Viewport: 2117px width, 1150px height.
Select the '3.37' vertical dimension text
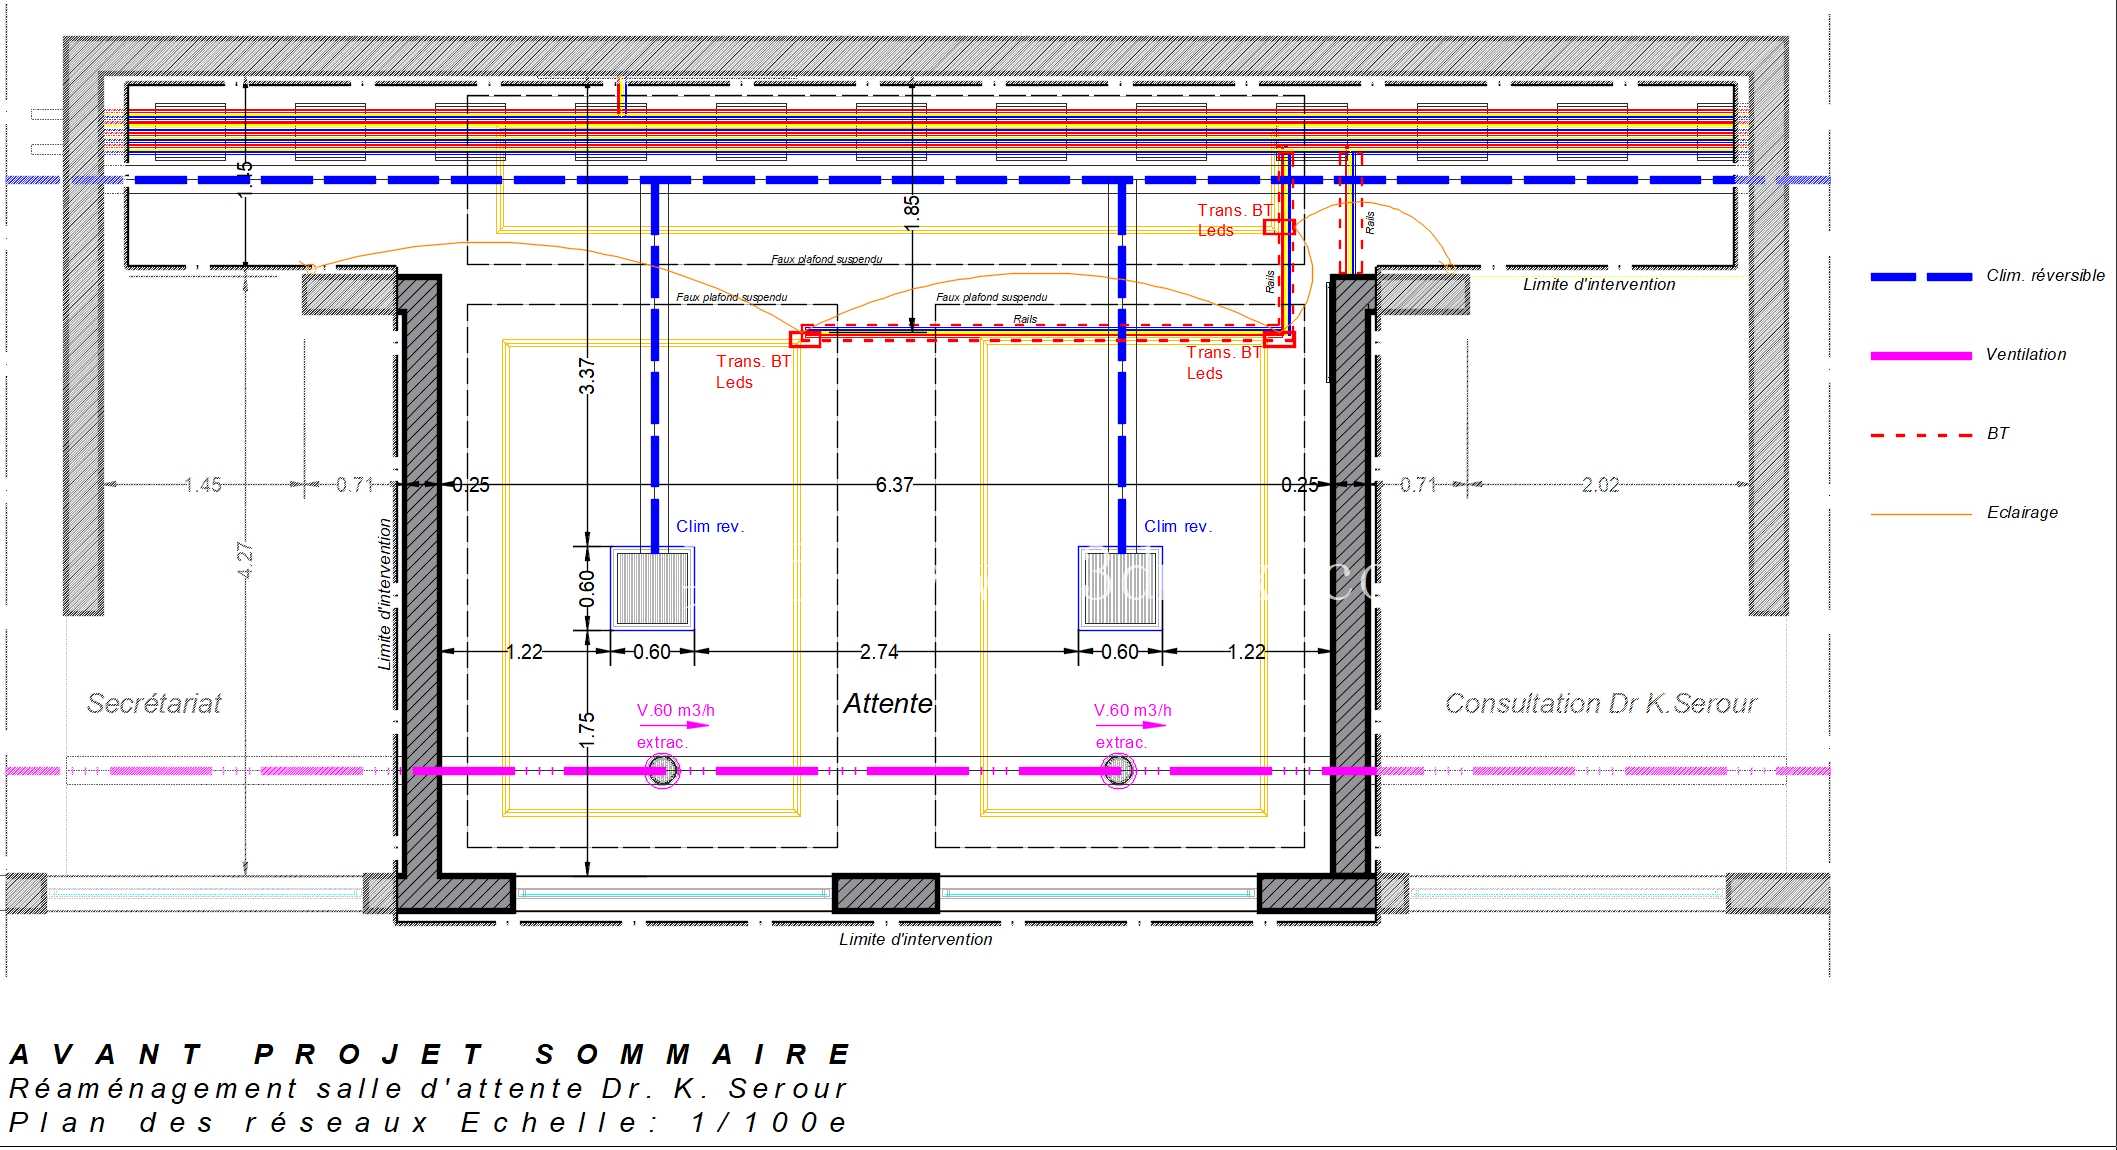coord(587,376)
